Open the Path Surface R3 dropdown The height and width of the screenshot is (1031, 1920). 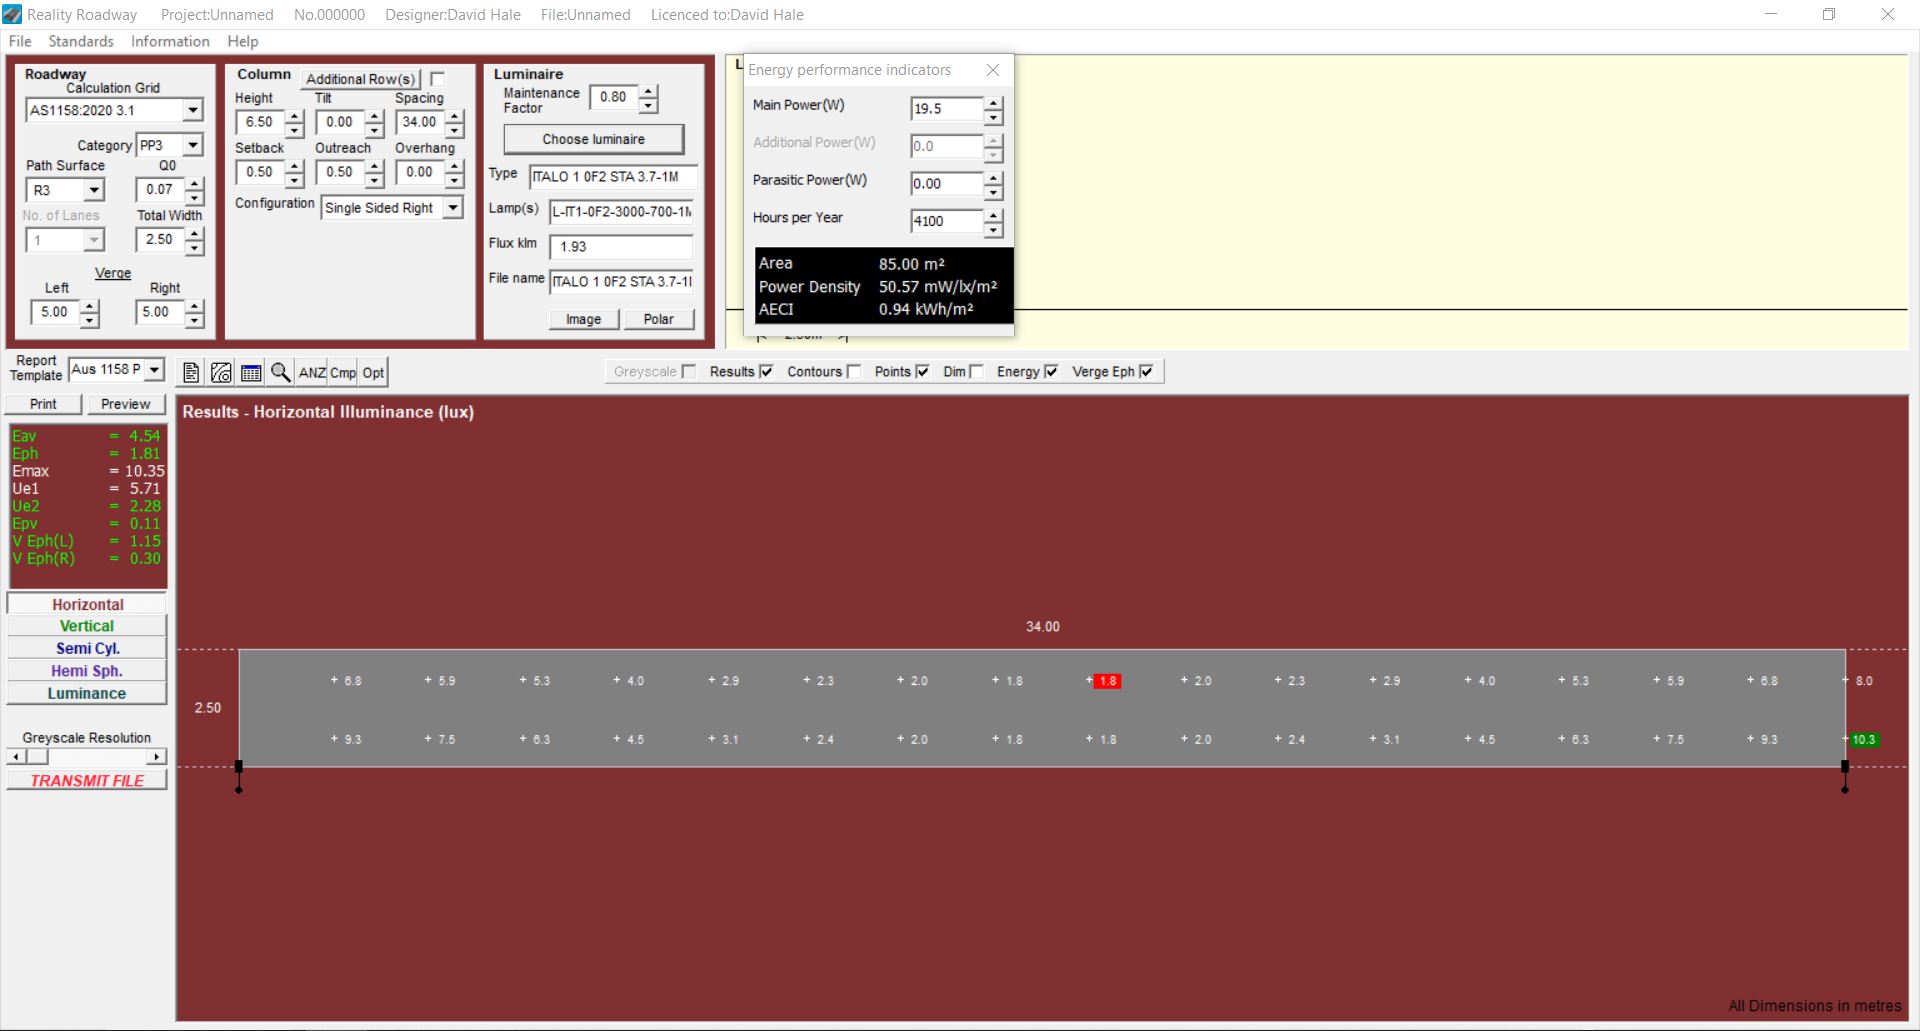[x=94, y=190]
